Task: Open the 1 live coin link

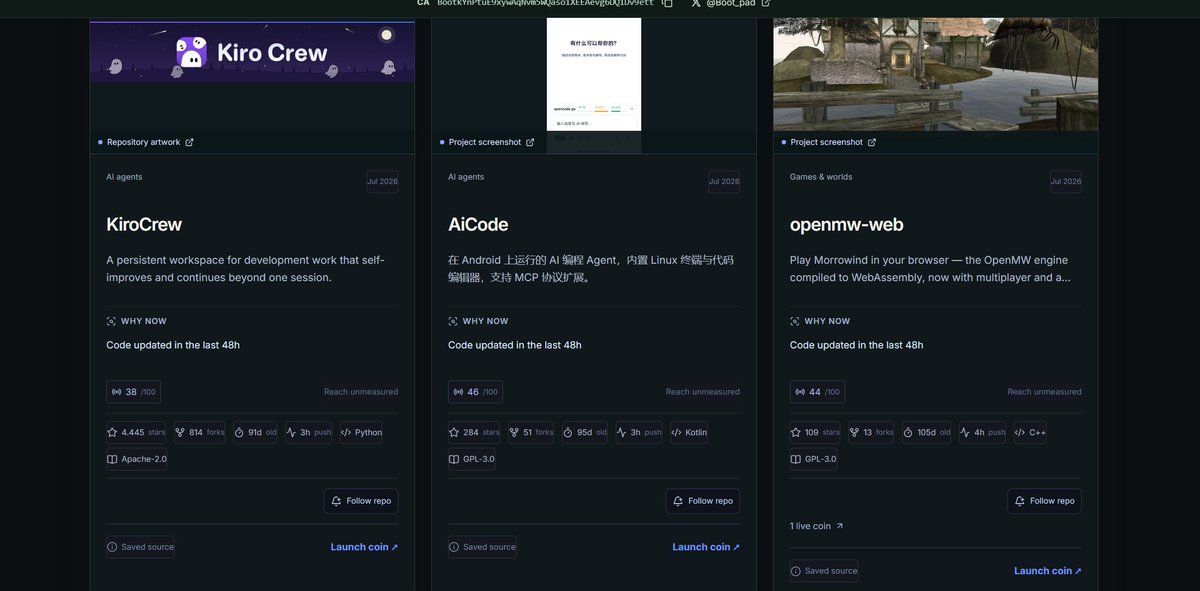Action: point(817,526)
